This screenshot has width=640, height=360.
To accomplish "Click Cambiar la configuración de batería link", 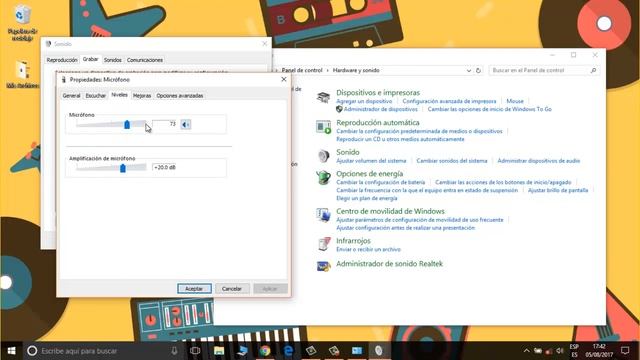I will click(x=380, y=182).
